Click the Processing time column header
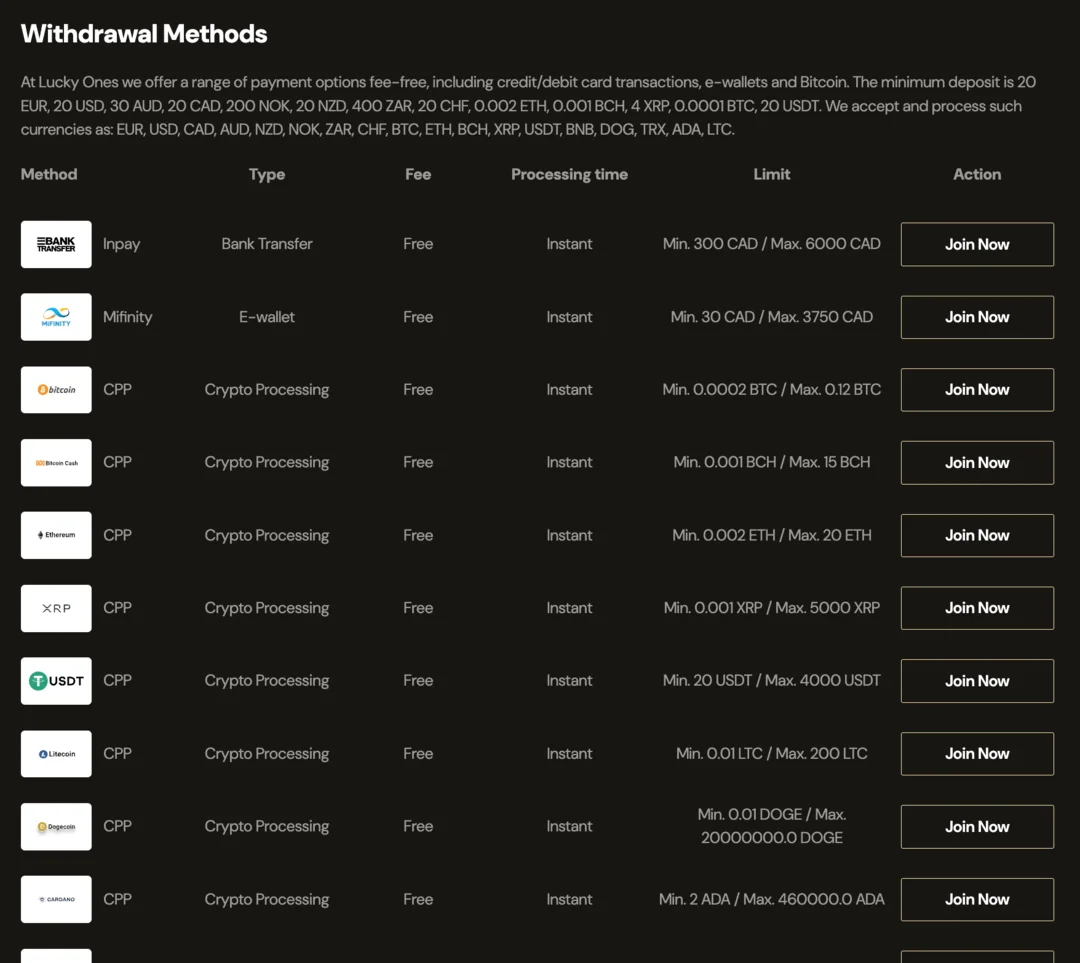The height and width of the screenshot is (963, 1080). pos(570,175)
